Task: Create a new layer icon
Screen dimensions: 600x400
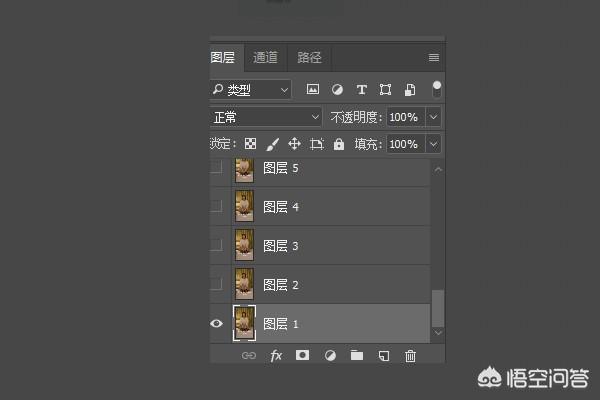Action: [384, 356]
